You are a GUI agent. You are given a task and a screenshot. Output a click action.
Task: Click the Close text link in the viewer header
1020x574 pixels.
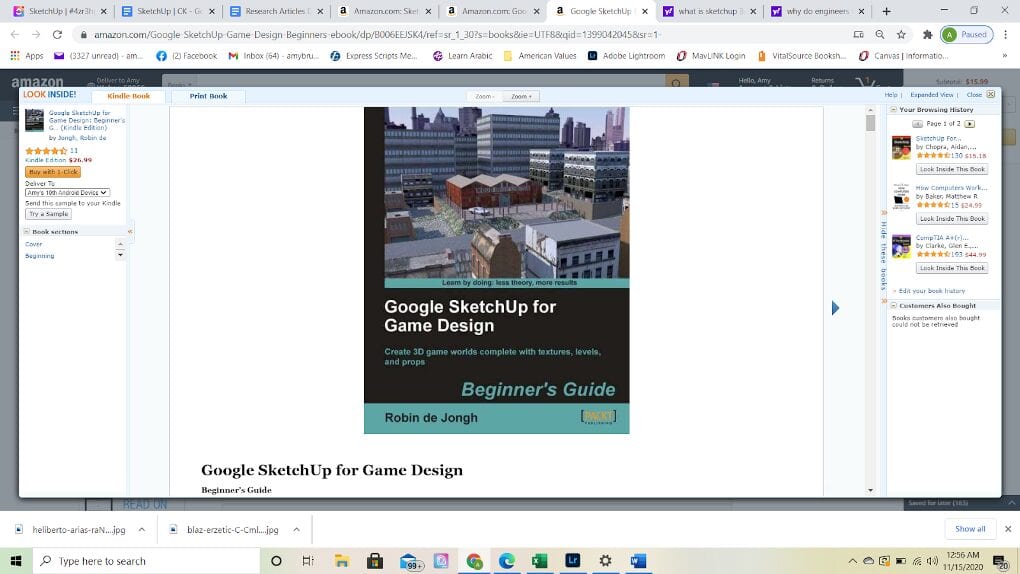tap(974, 95)
